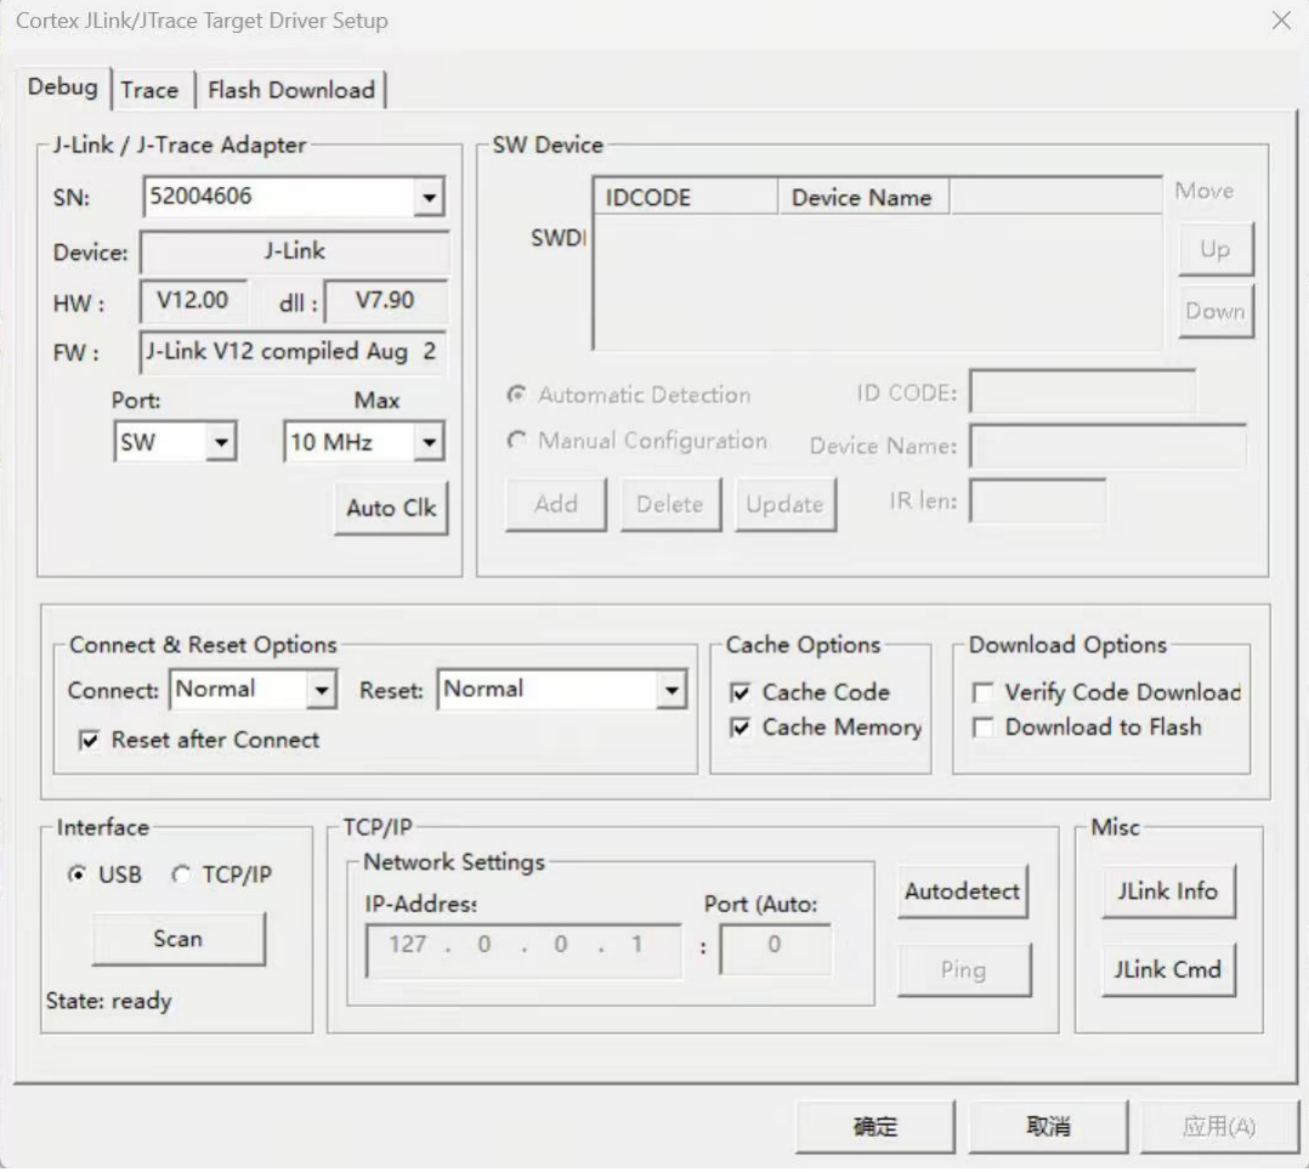Open the Port SW dropdown
The width and height of the screenshot is (1309, 1172).
pos(221,442)
